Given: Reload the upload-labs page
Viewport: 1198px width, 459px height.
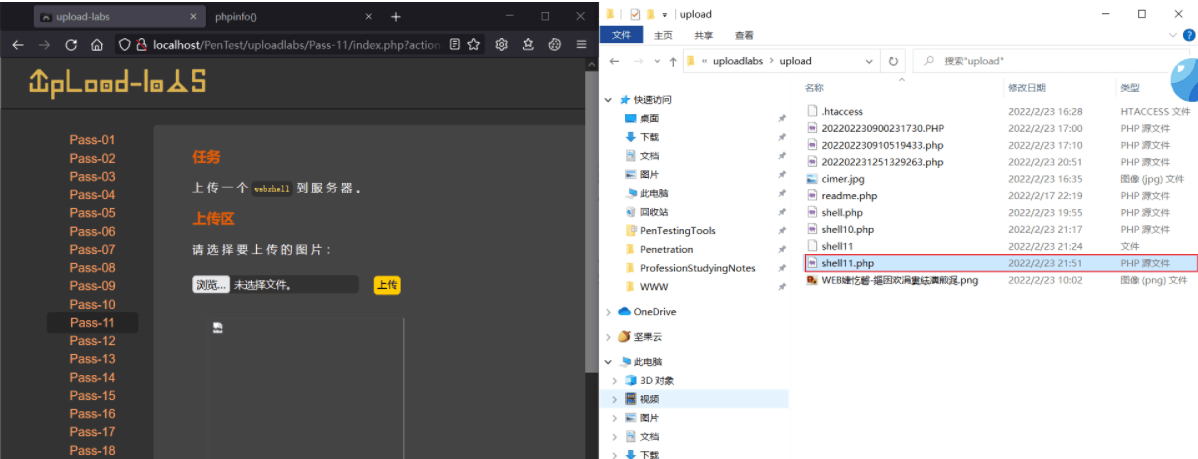Looking at the screenshot, I should point(71,45).
